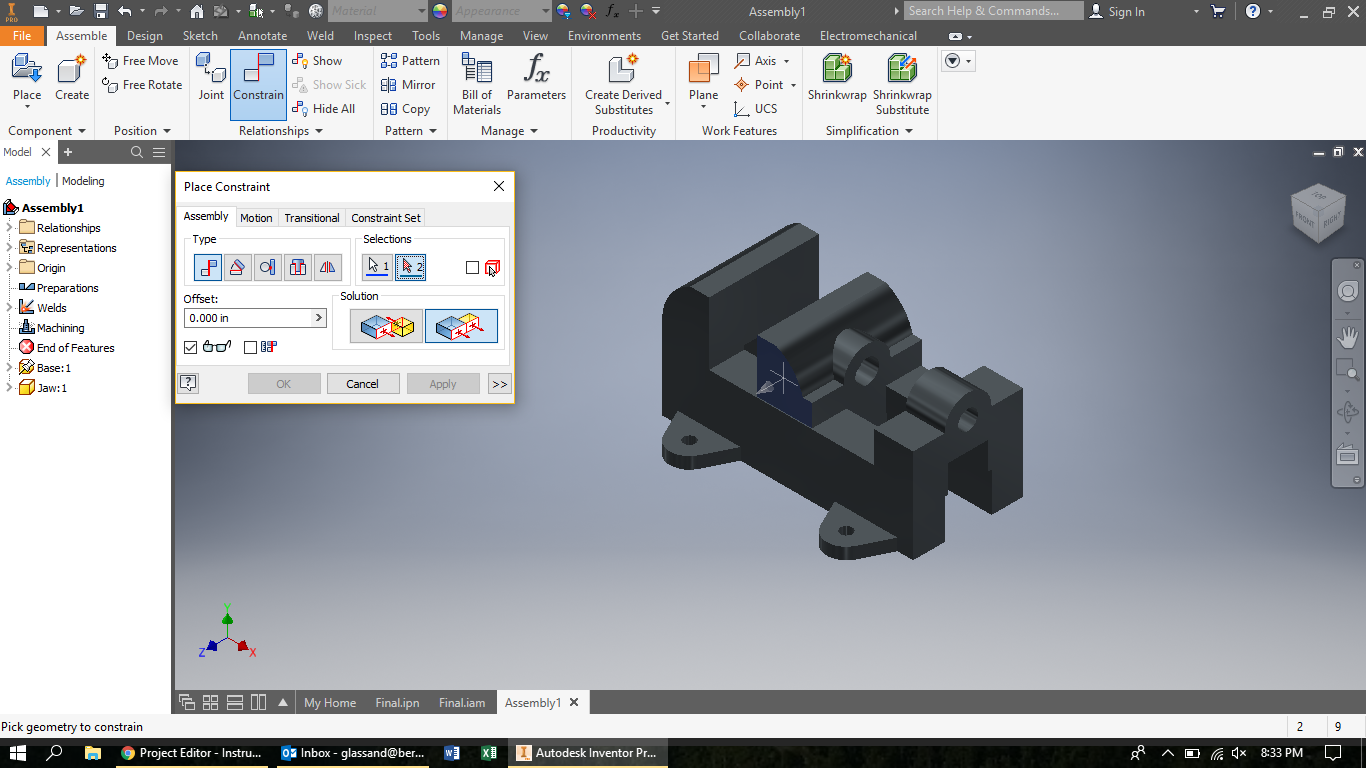Expand the Relationships tree folder

coord(10,228)
